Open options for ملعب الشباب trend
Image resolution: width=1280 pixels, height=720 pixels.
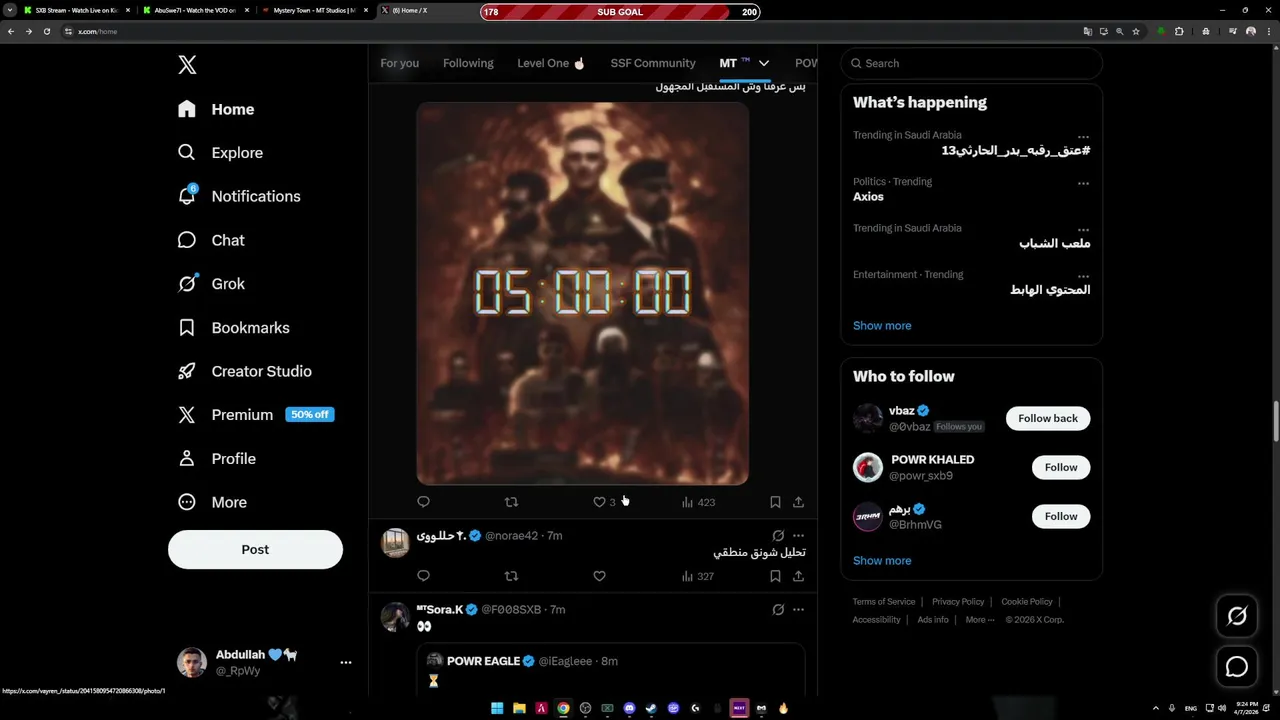coord(1083,230)
